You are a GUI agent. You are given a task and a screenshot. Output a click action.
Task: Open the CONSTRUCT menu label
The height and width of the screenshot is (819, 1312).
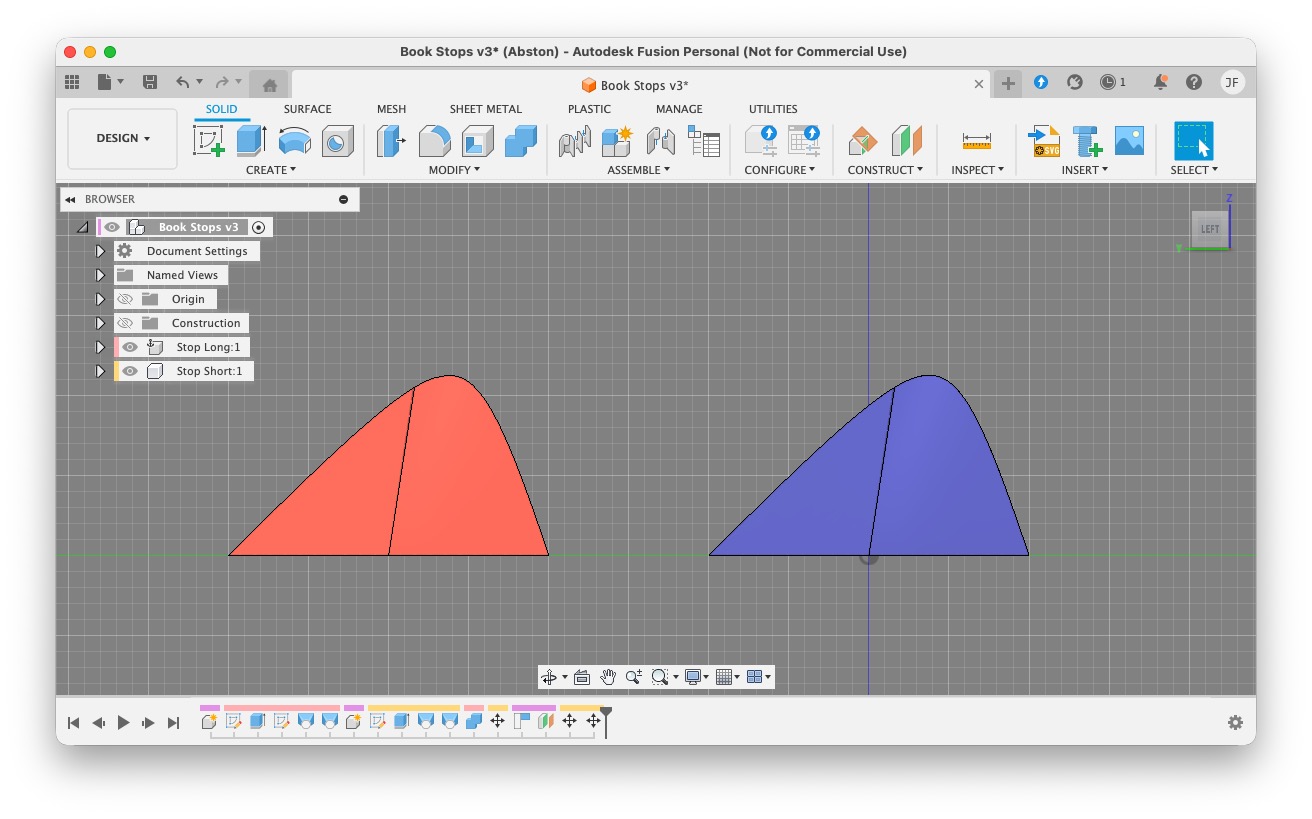[885, 170]
